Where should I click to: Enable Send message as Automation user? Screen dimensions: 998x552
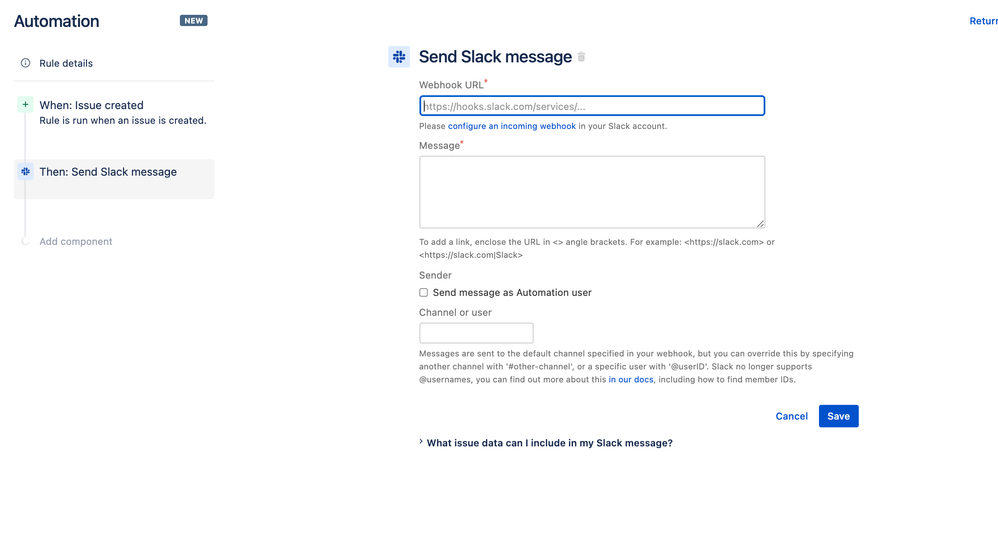coord(423,292)
